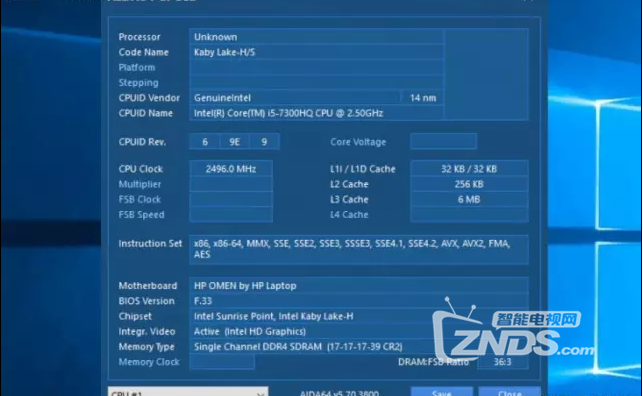Select the BIOS Version label
643x396 pixels.
[147, 301]
